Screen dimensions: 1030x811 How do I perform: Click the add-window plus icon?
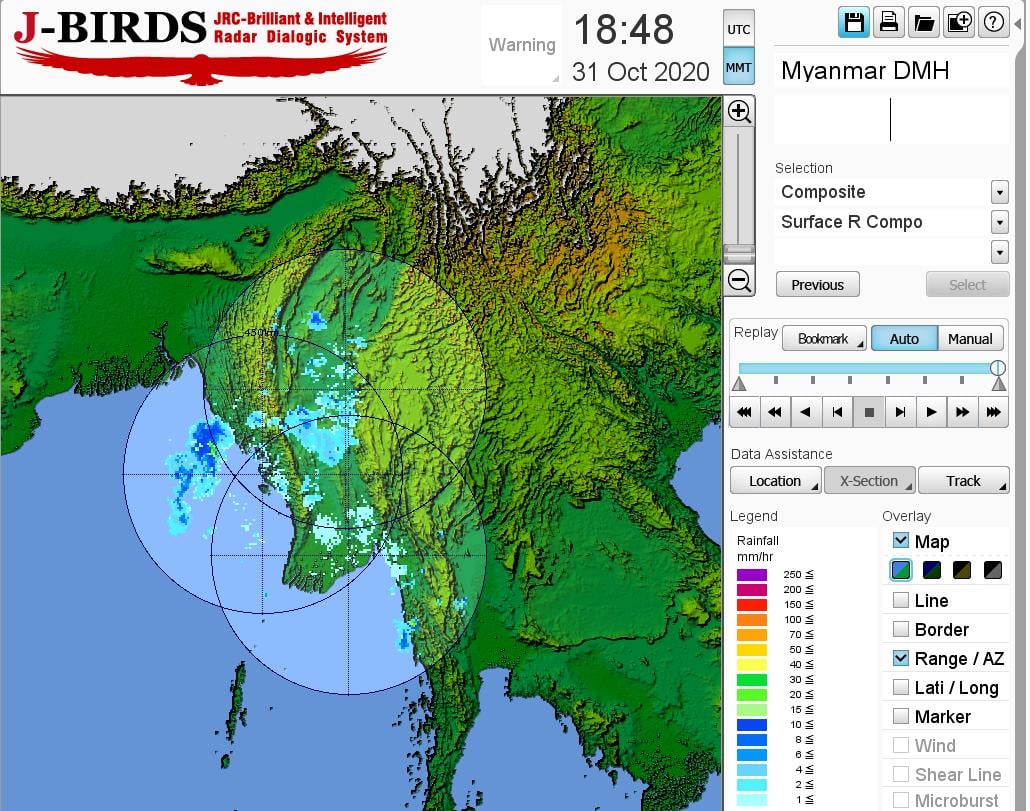pos(958,23)
